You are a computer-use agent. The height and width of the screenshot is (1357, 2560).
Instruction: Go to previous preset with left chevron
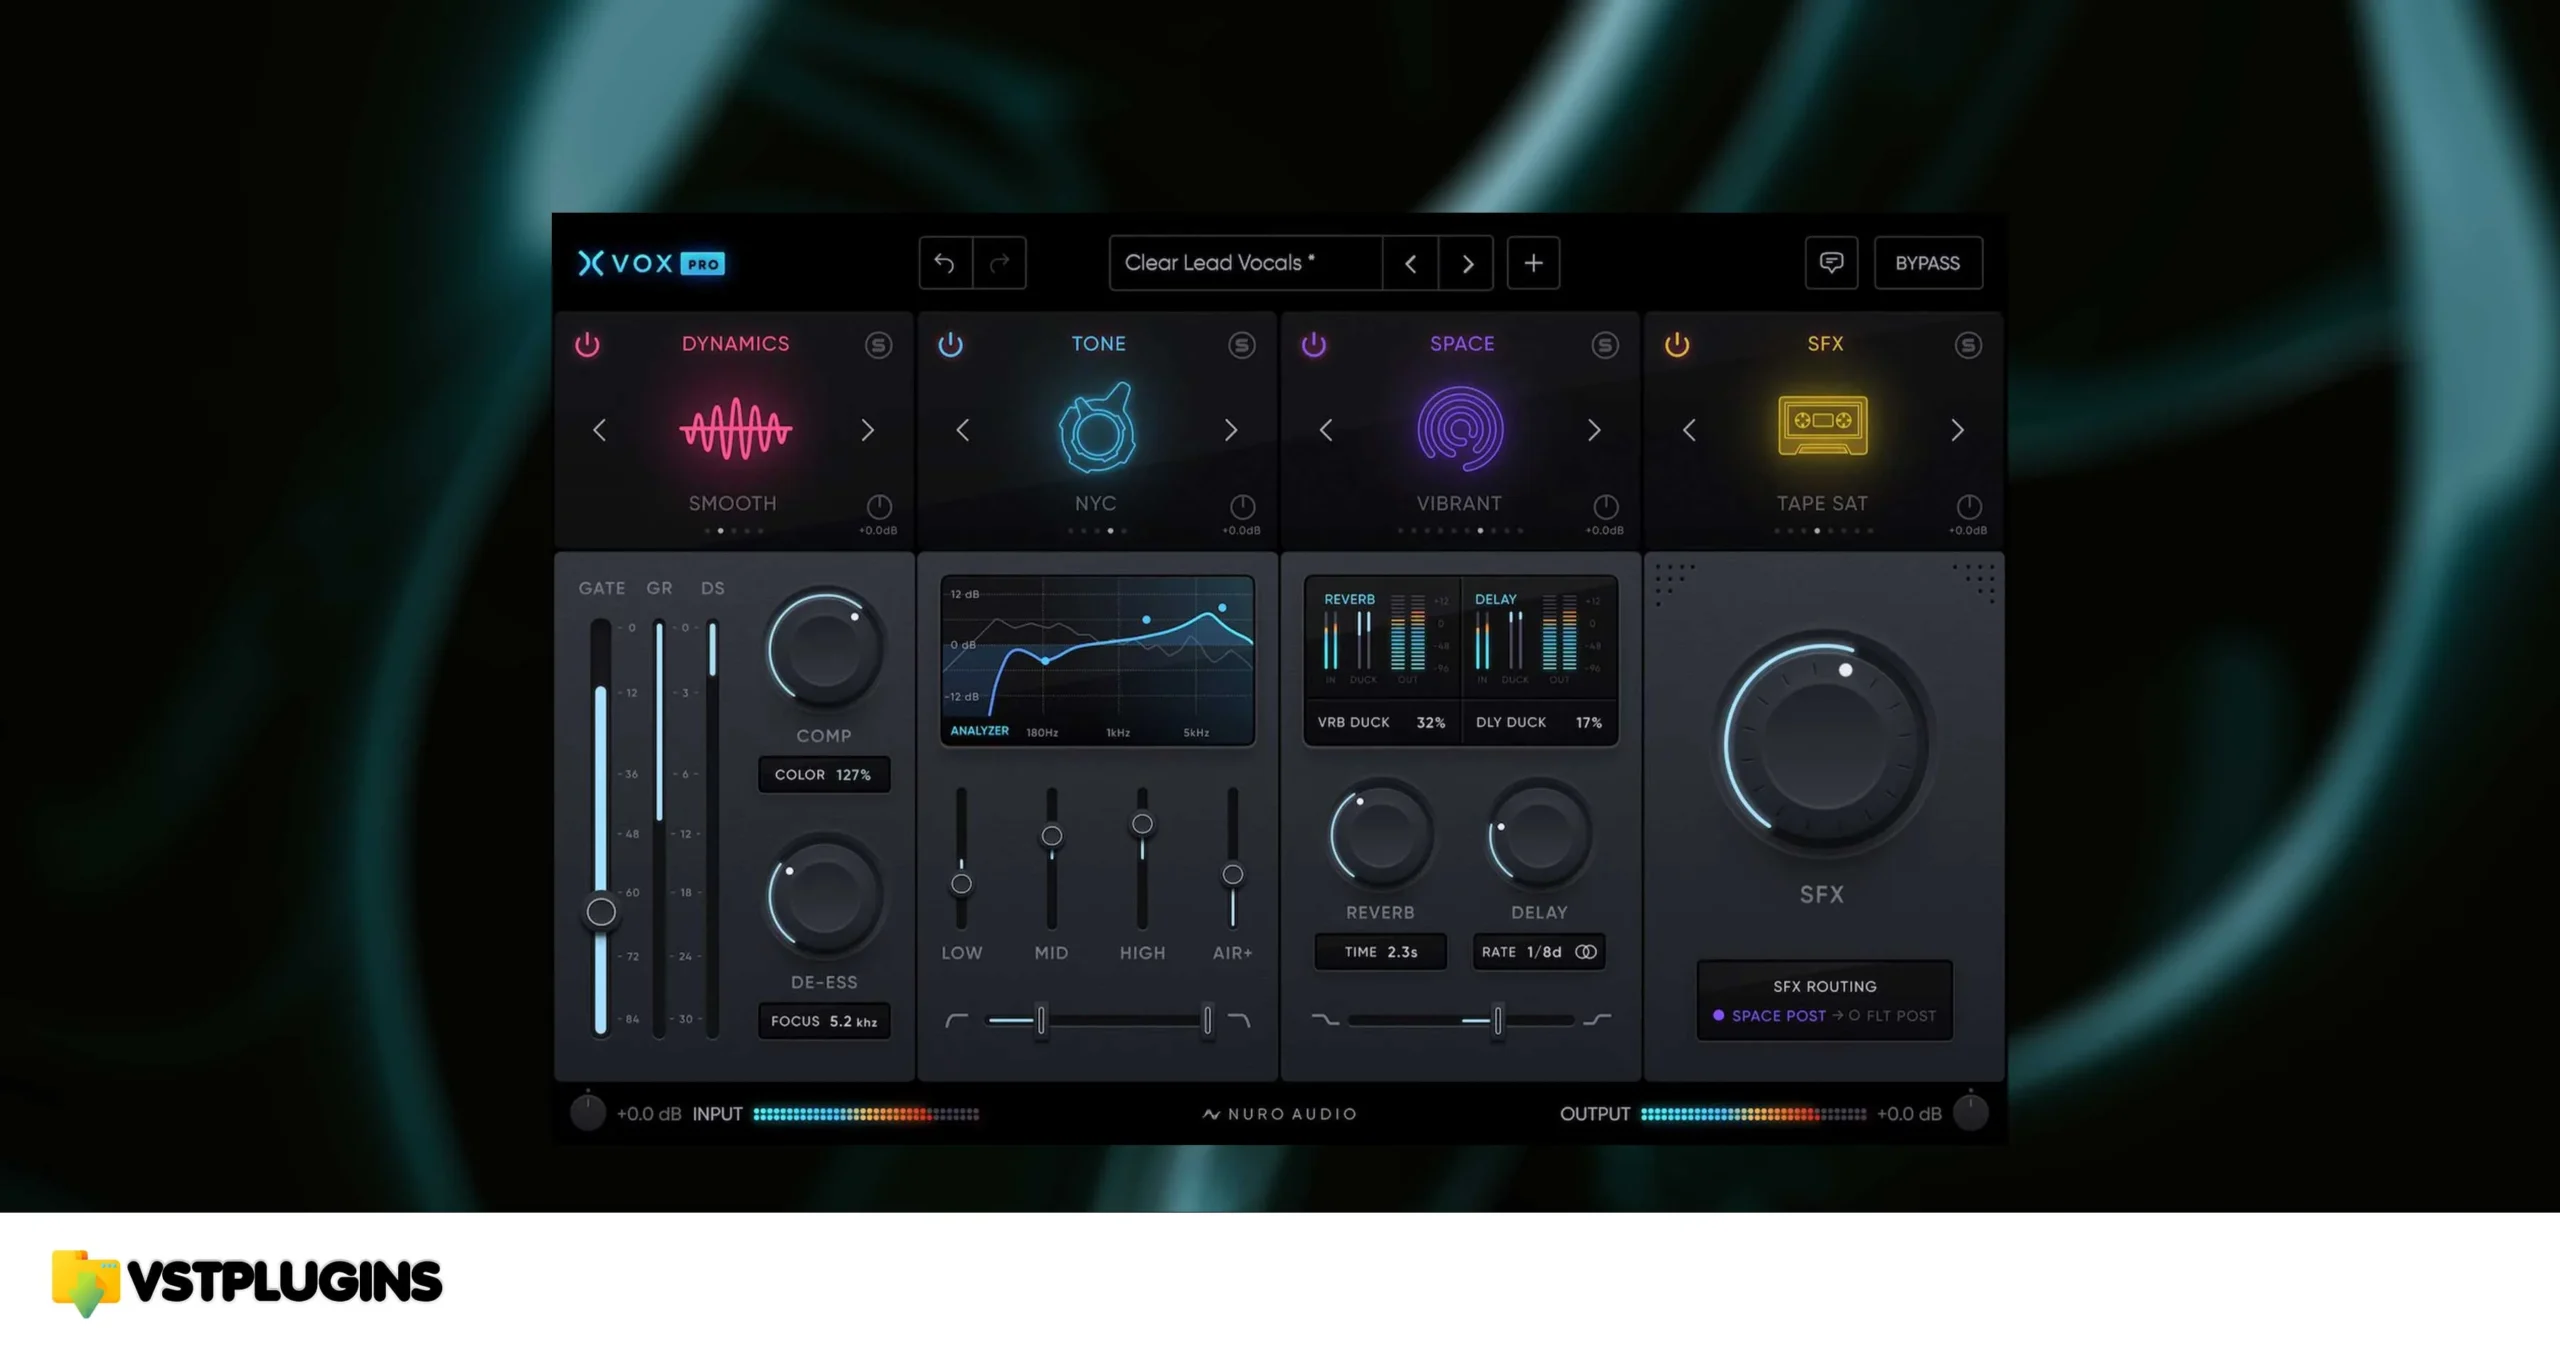(1410, 263)
